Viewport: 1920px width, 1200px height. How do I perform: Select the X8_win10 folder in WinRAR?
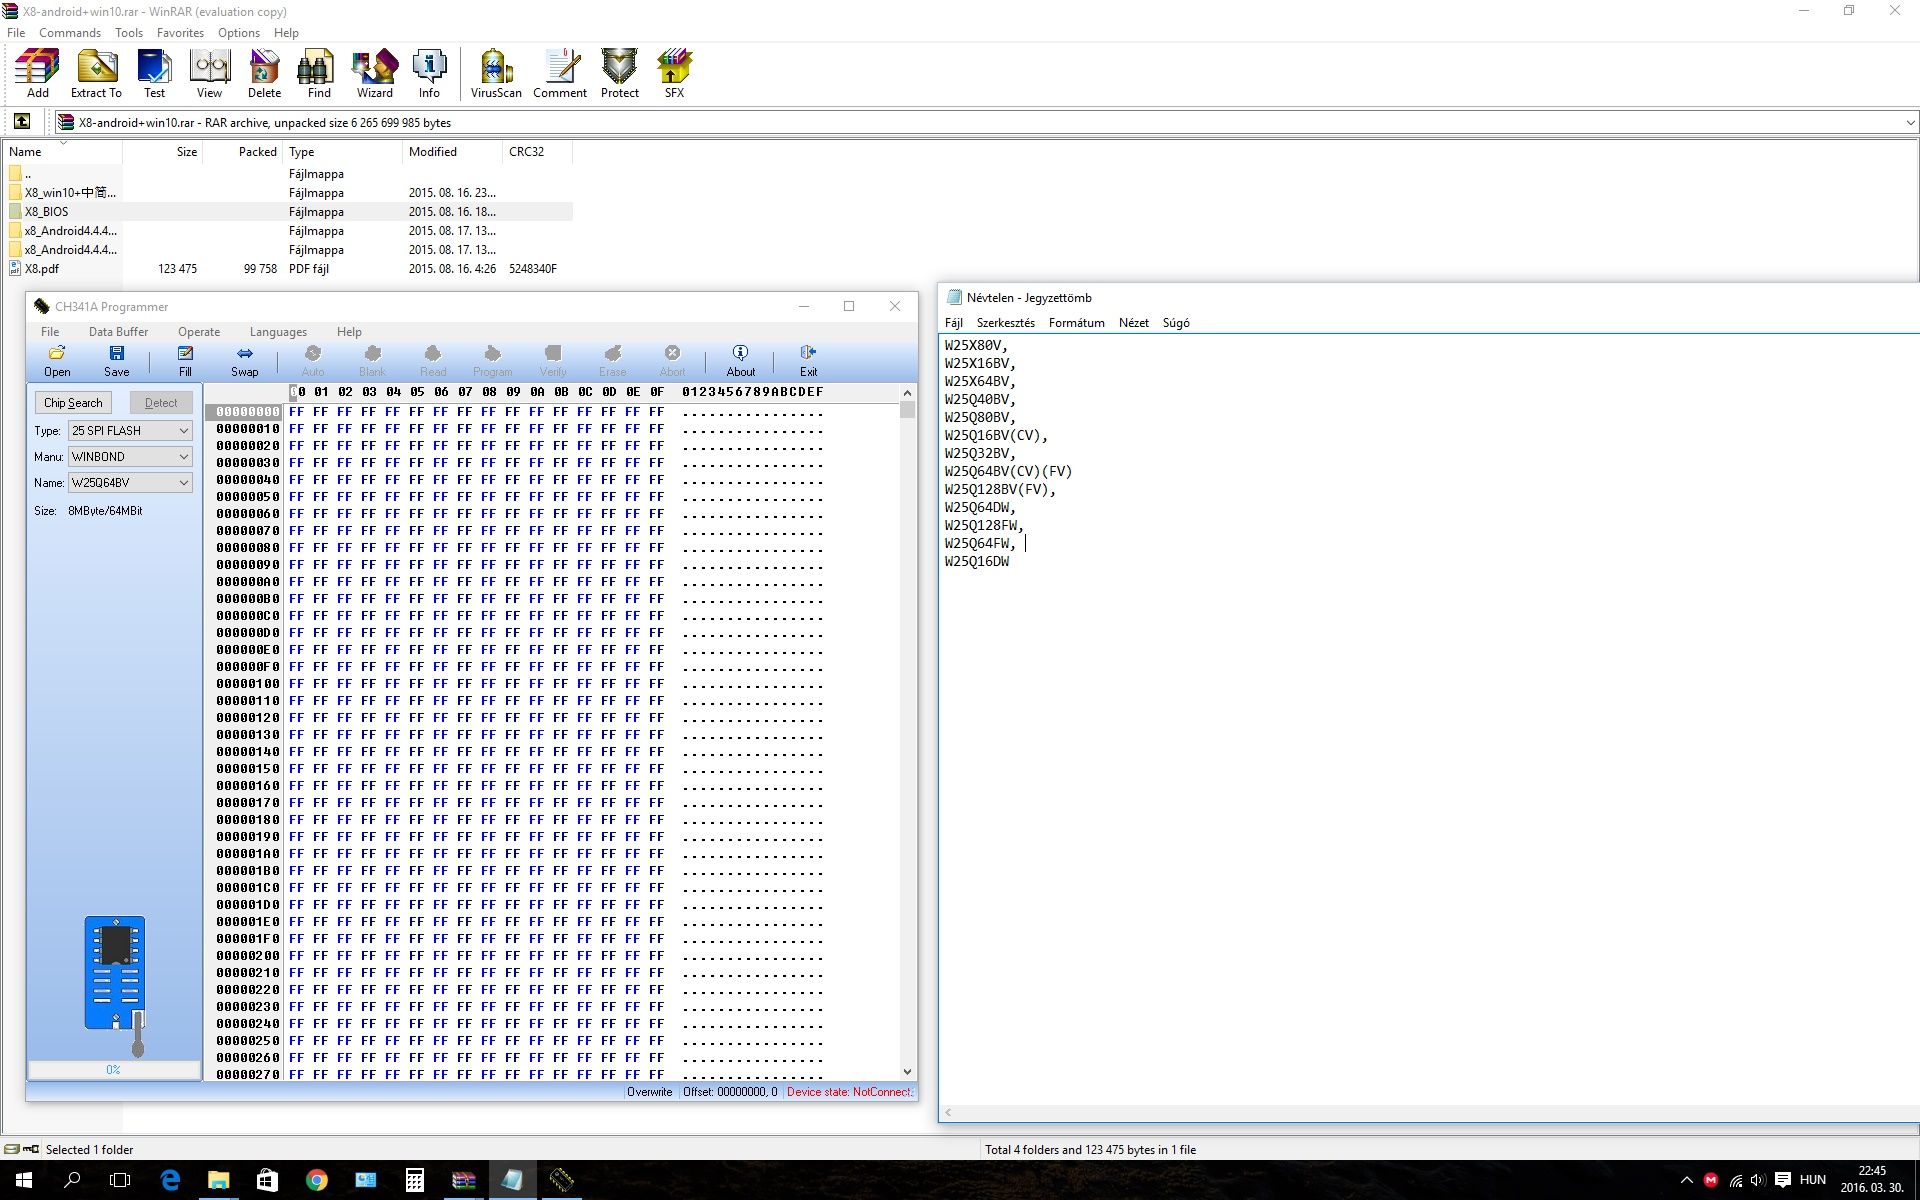(x=289, y=193)
